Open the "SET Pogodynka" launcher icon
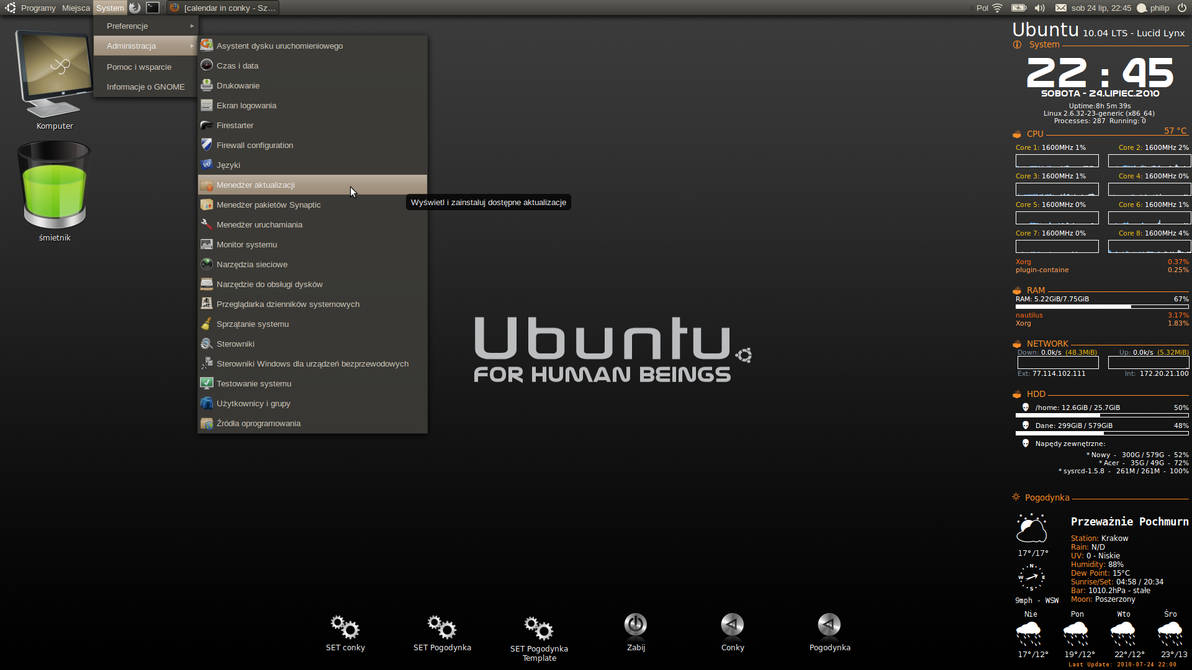Image resolution: width=1192 pixels, height=670 pixels. [x=441, y=628]
